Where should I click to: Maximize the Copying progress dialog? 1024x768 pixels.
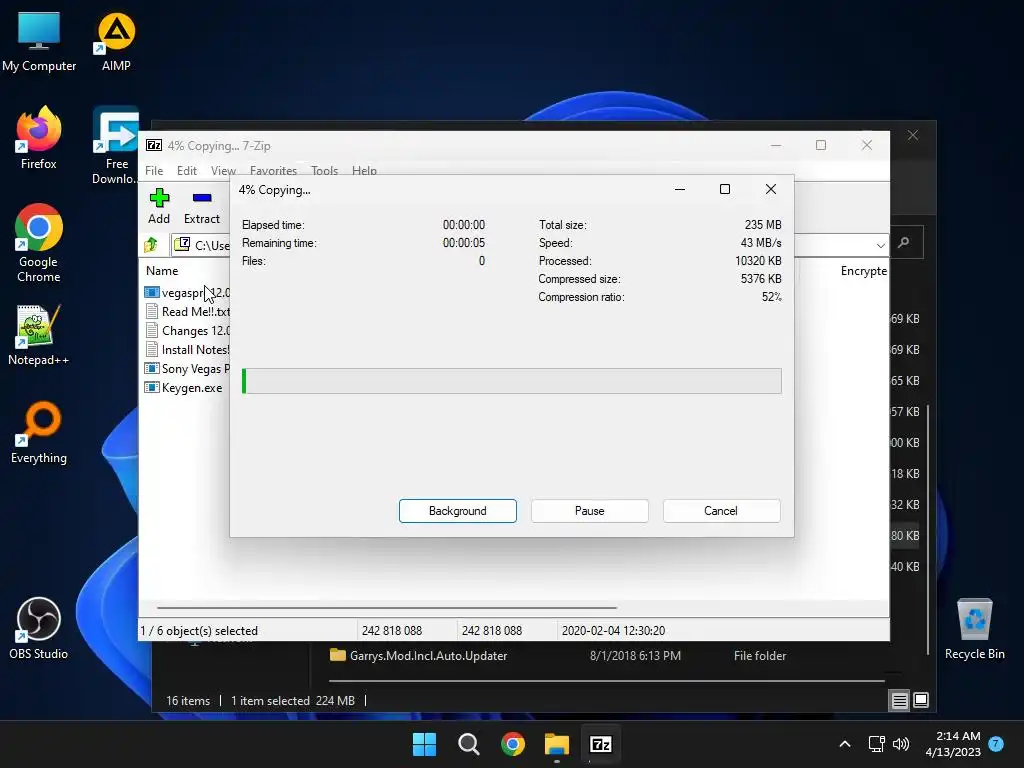[725, 189]
